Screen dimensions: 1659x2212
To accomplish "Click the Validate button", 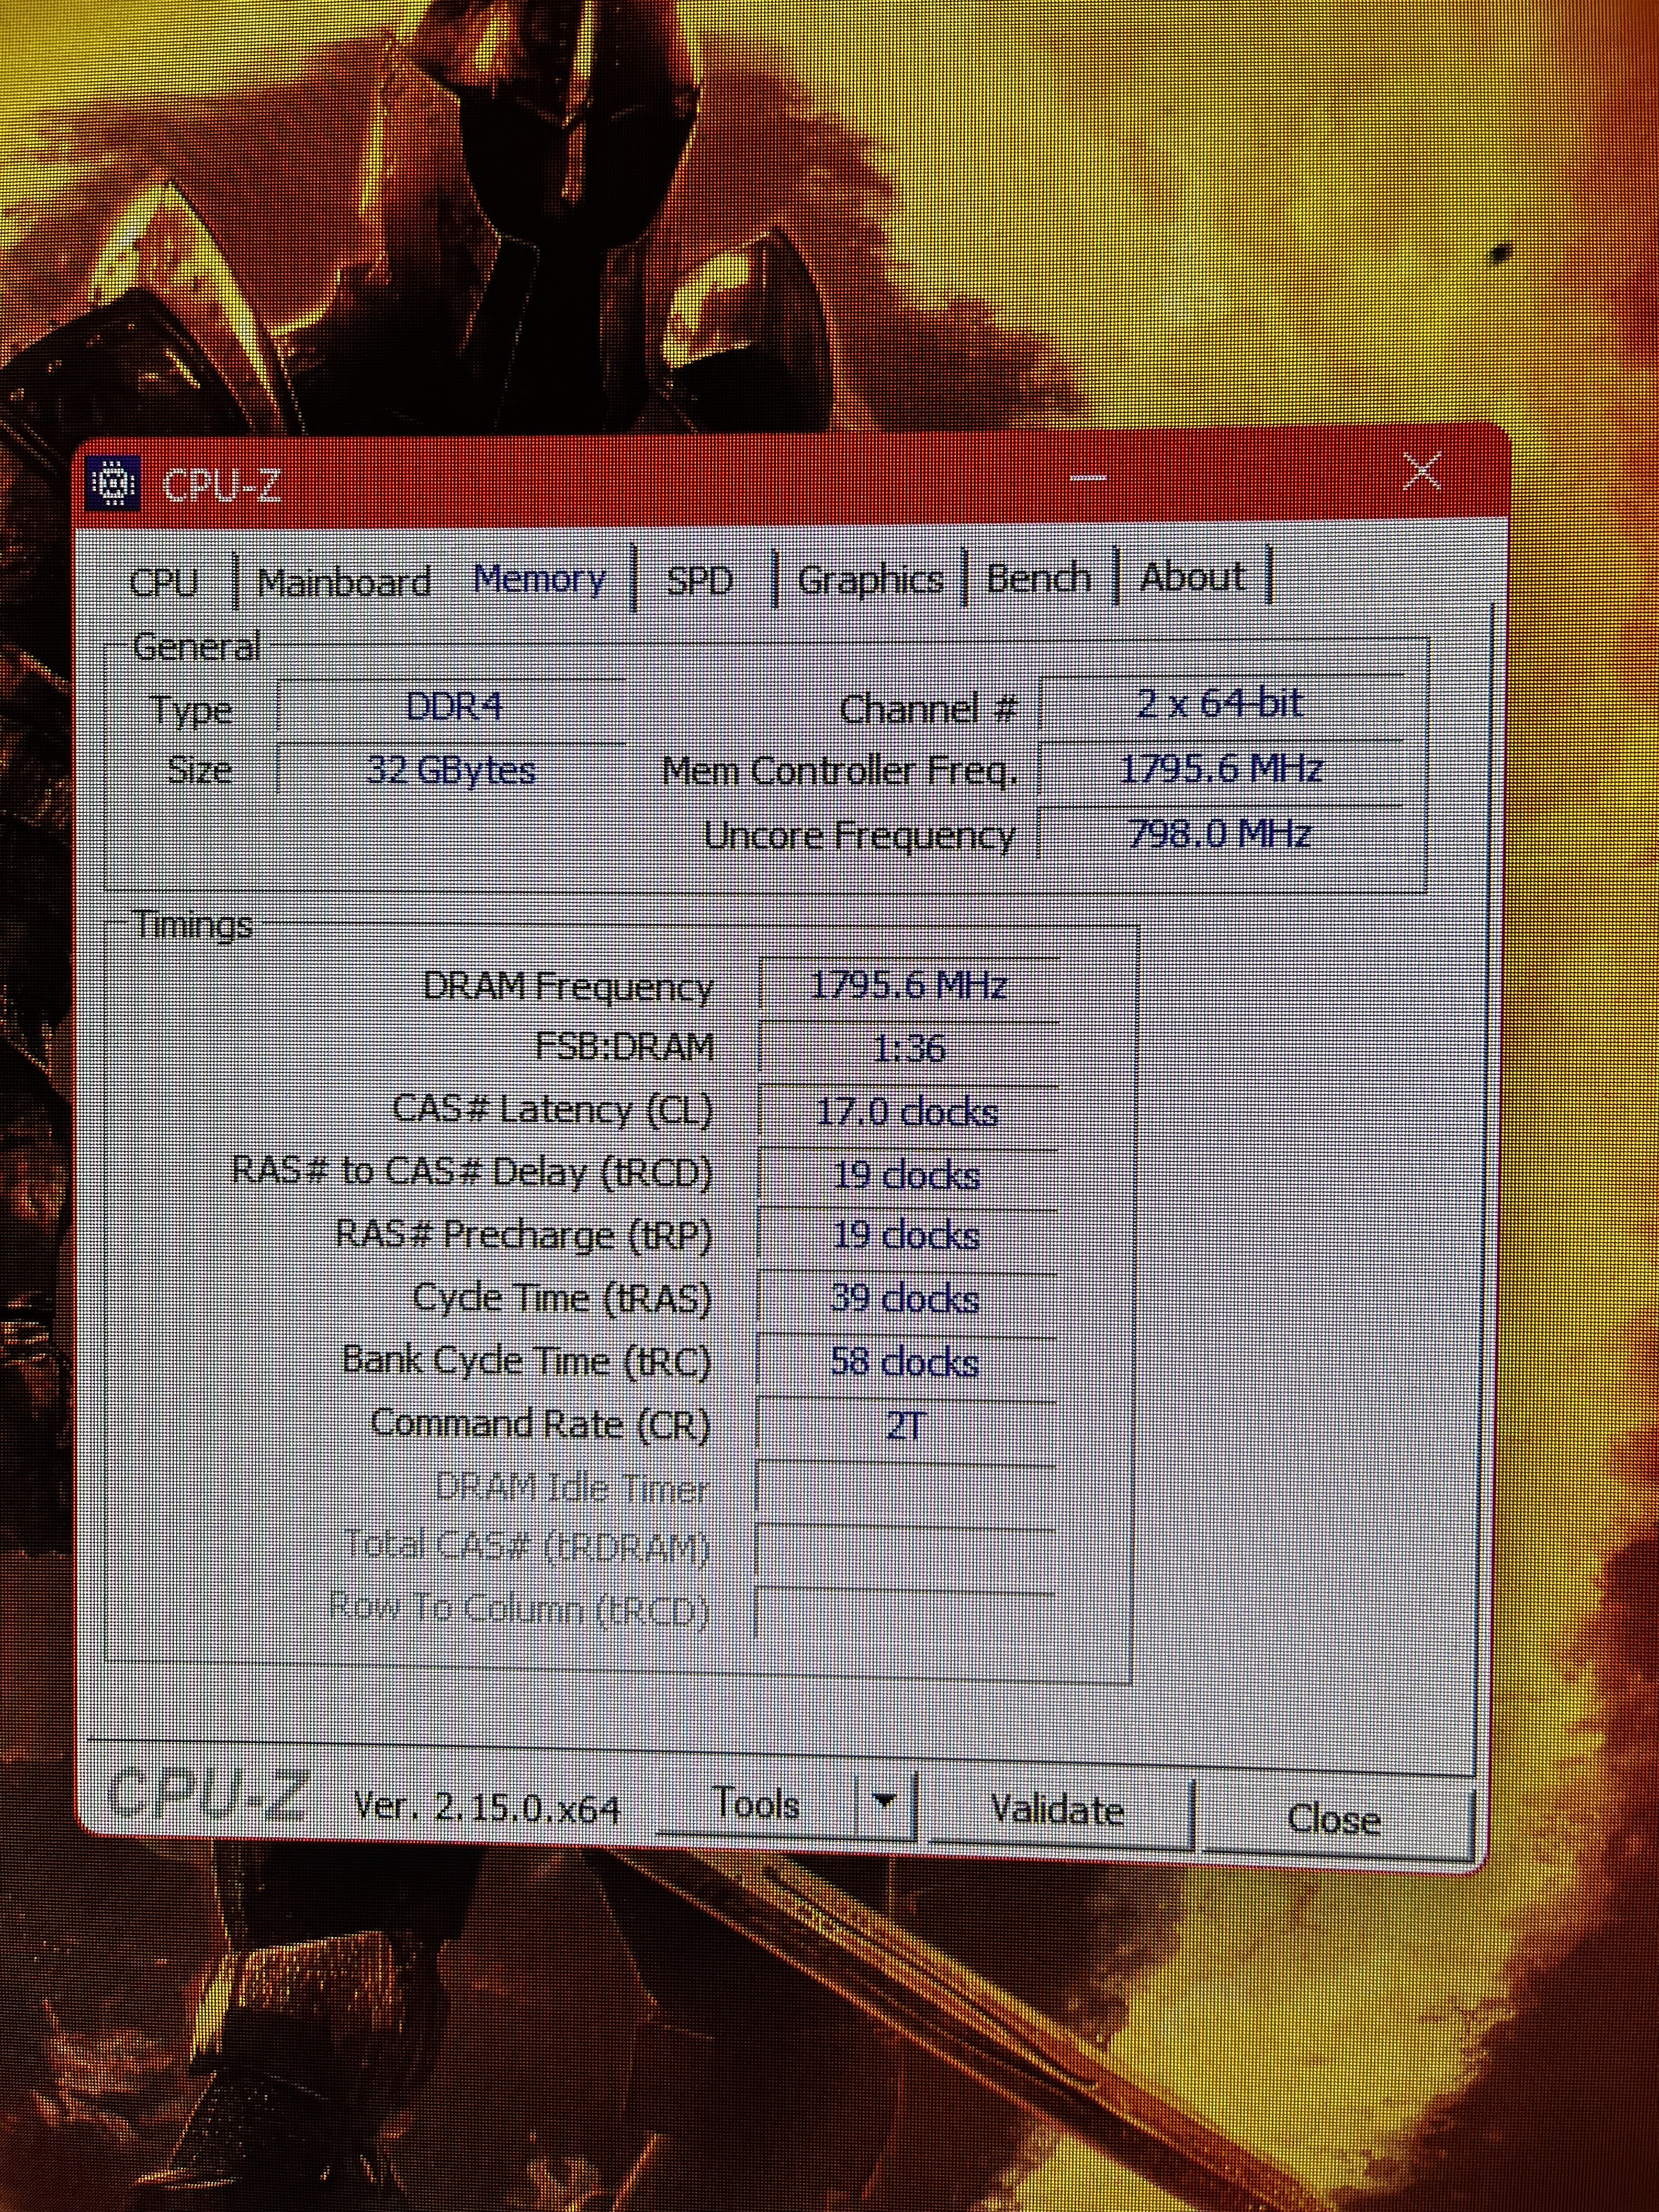I will pyautogui.click(x=1057, y=1810).
